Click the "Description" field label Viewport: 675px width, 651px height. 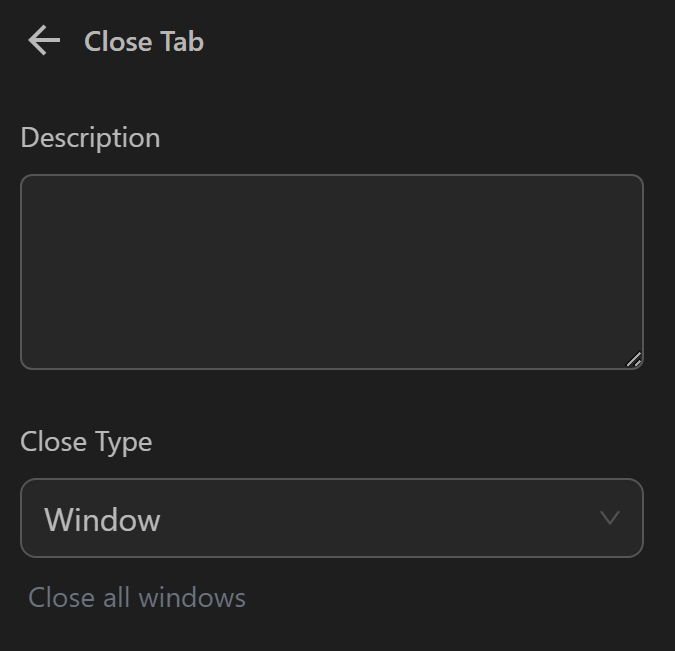(x=90, y=137)
